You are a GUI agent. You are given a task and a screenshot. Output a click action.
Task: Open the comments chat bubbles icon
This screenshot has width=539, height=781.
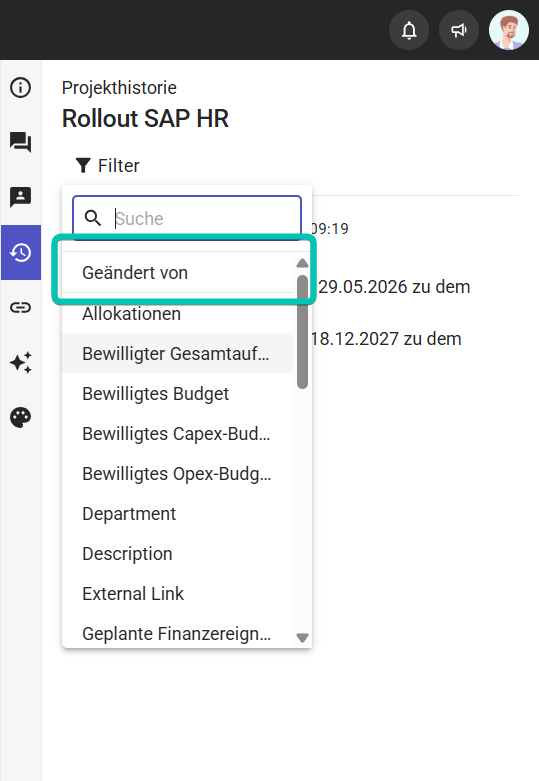coord(20,142)
